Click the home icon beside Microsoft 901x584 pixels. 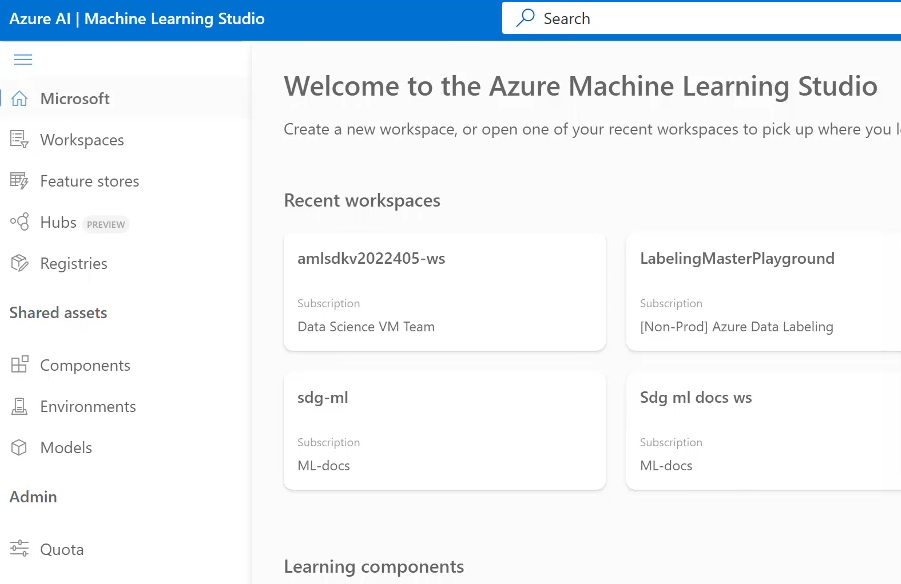pos(20,98)
